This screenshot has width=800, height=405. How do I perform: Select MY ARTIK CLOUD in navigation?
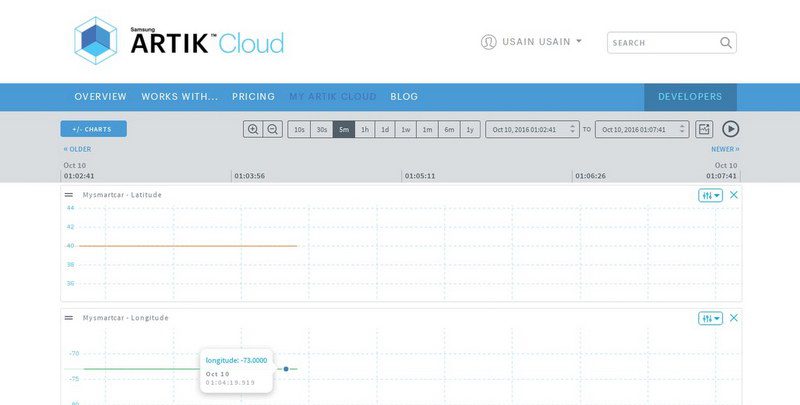(333, 96)
